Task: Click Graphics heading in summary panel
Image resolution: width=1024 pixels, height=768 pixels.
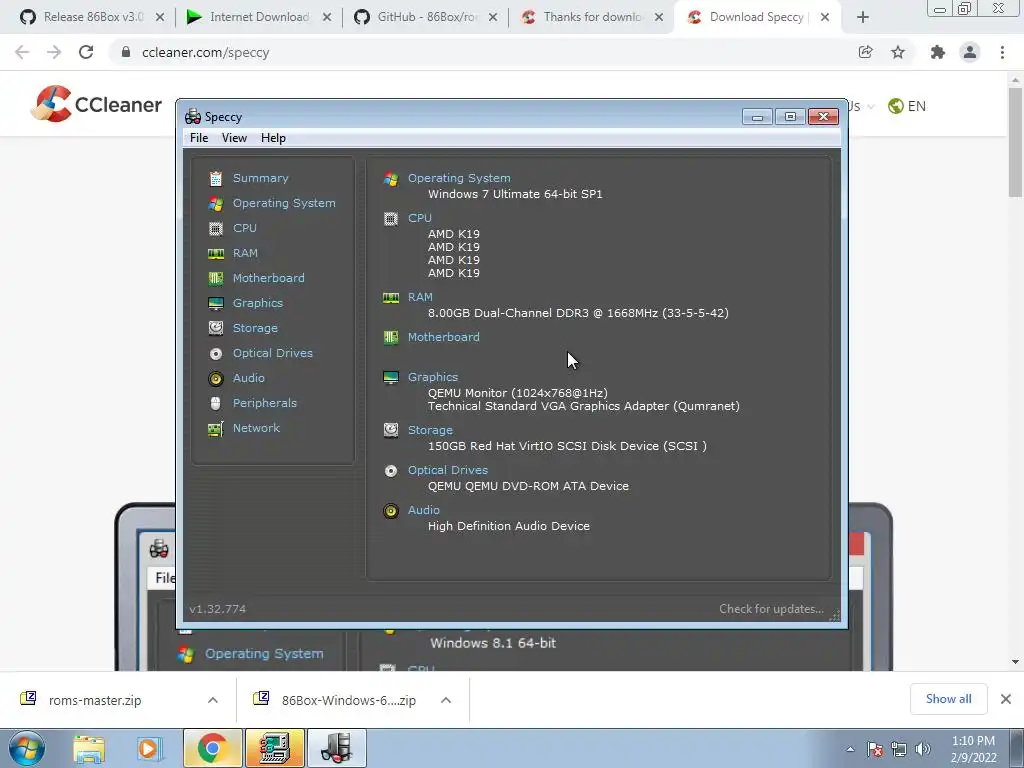Action: 433,377
